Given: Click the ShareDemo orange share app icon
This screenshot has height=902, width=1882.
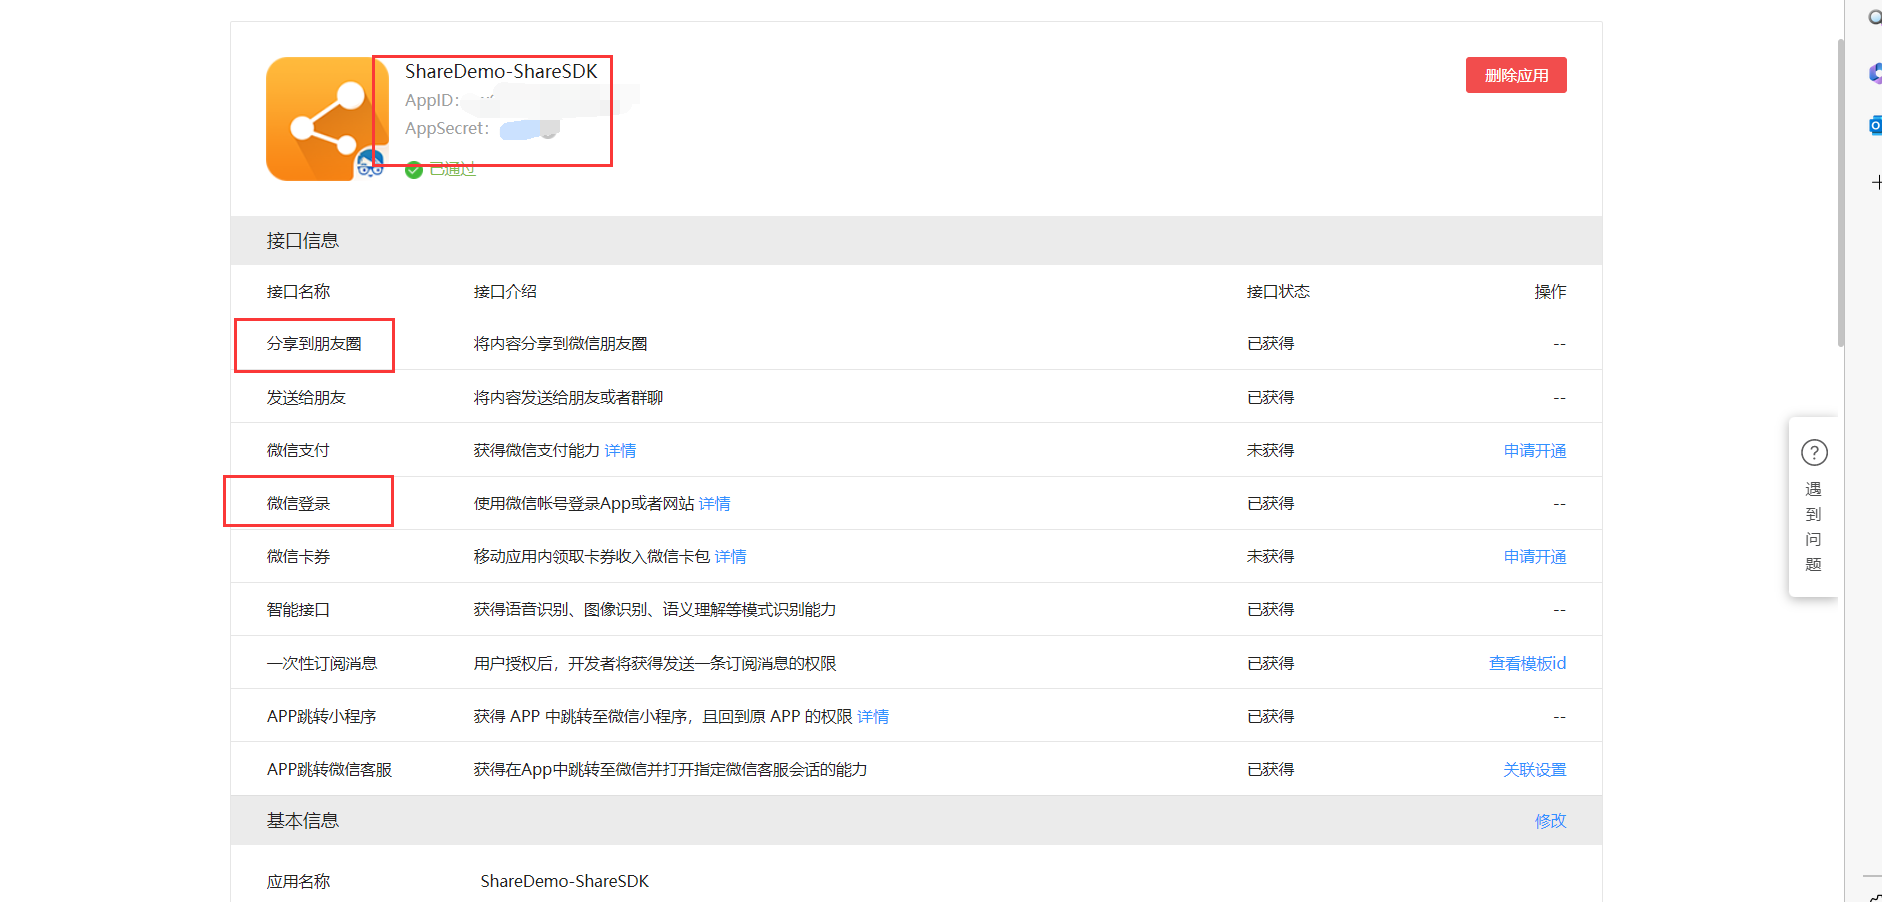Looking at the screenshot, I should tap(327, 119).
